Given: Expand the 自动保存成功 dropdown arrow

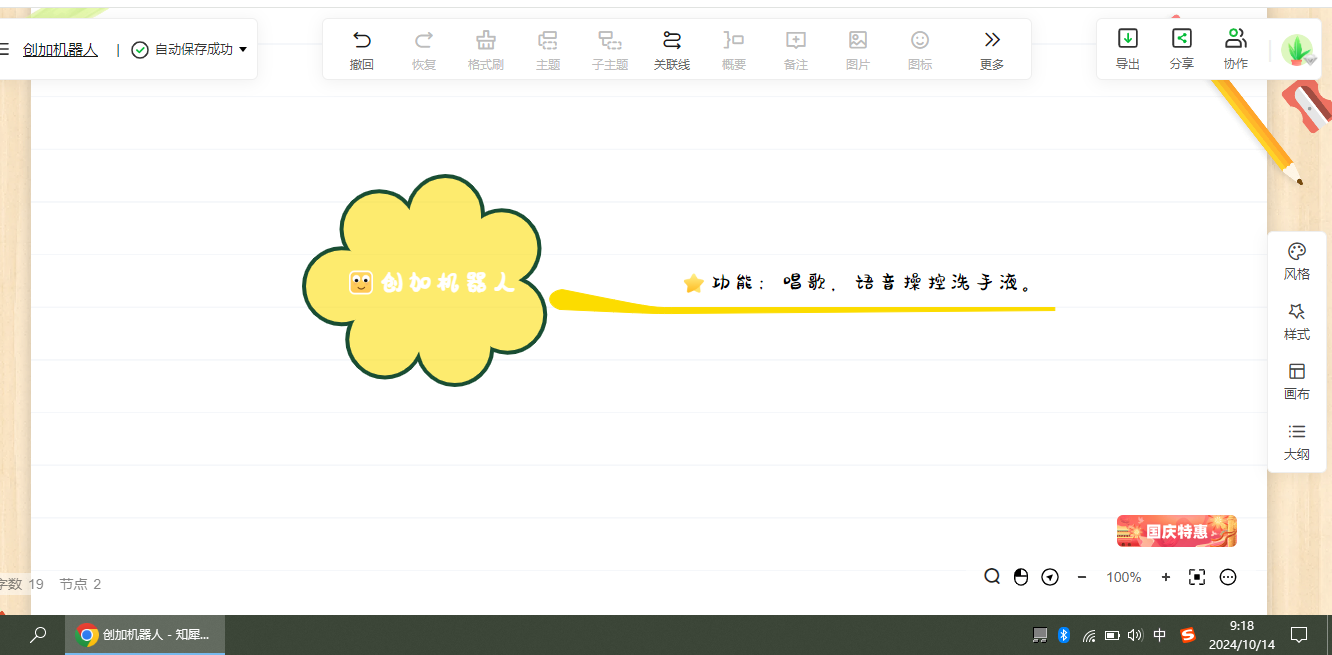Looking at the screenshot, I should [243, 49].
